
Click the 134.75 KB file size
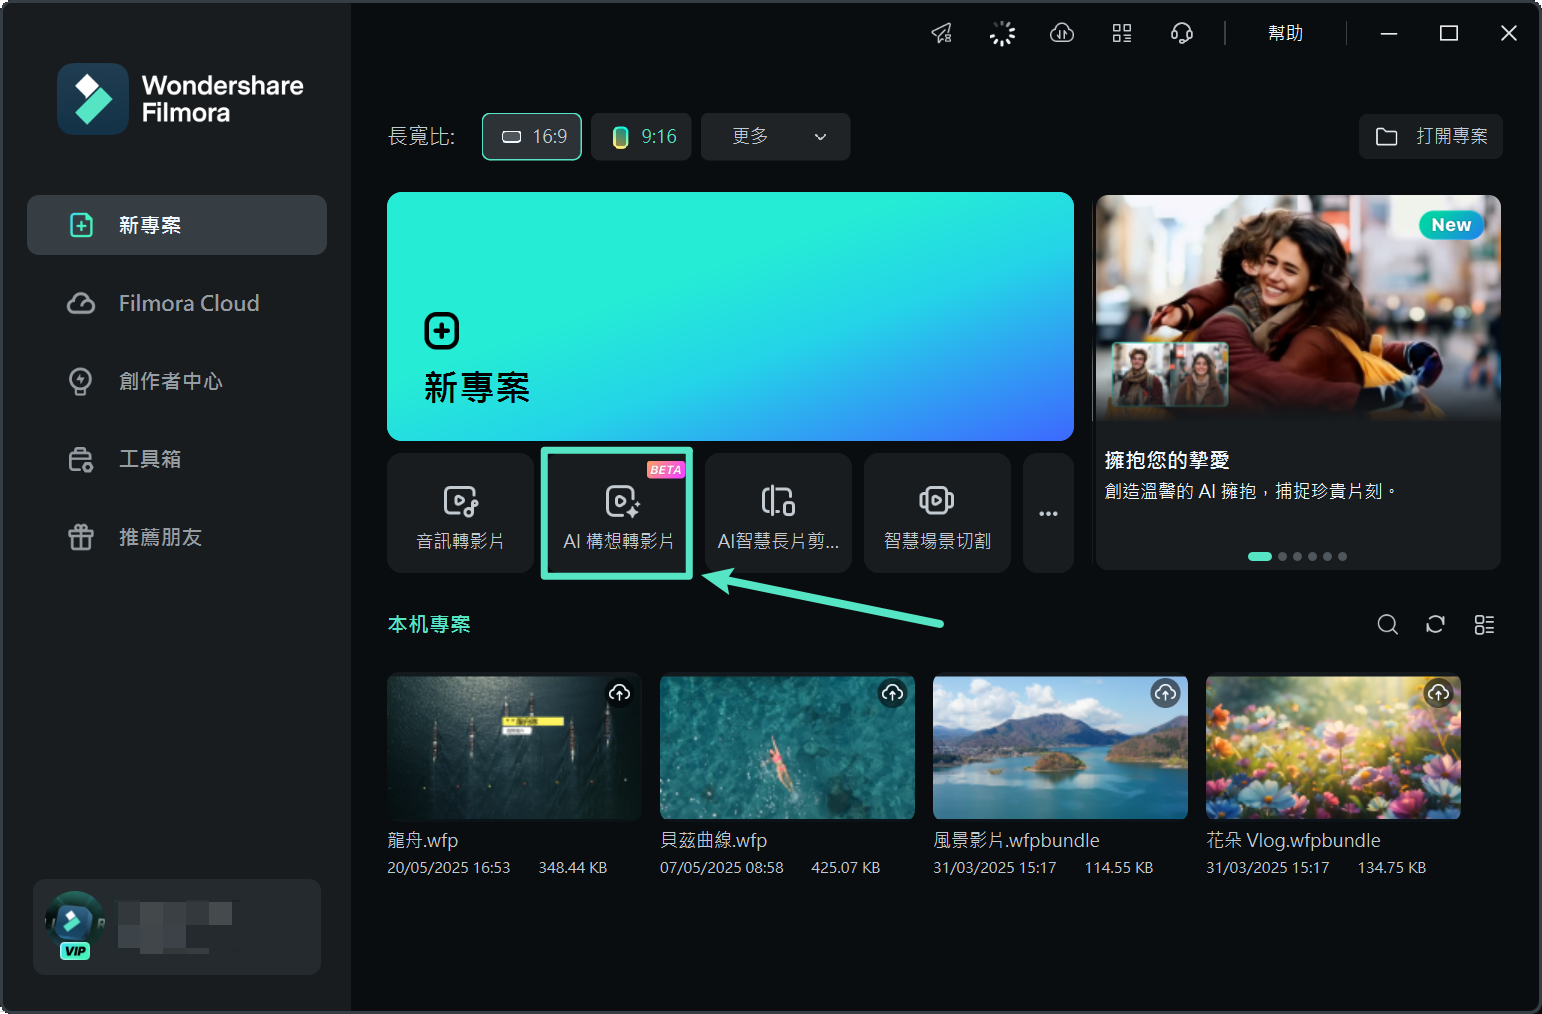click(x=1392, y=868)
